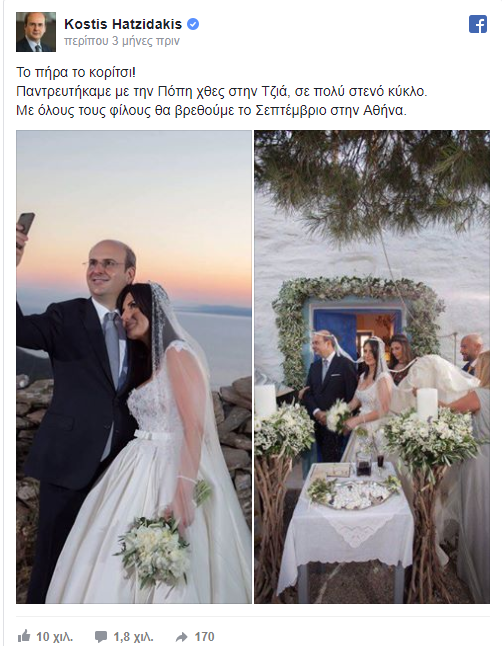
Task: Click the thumbs-up like icon
Action: point(24,636)
